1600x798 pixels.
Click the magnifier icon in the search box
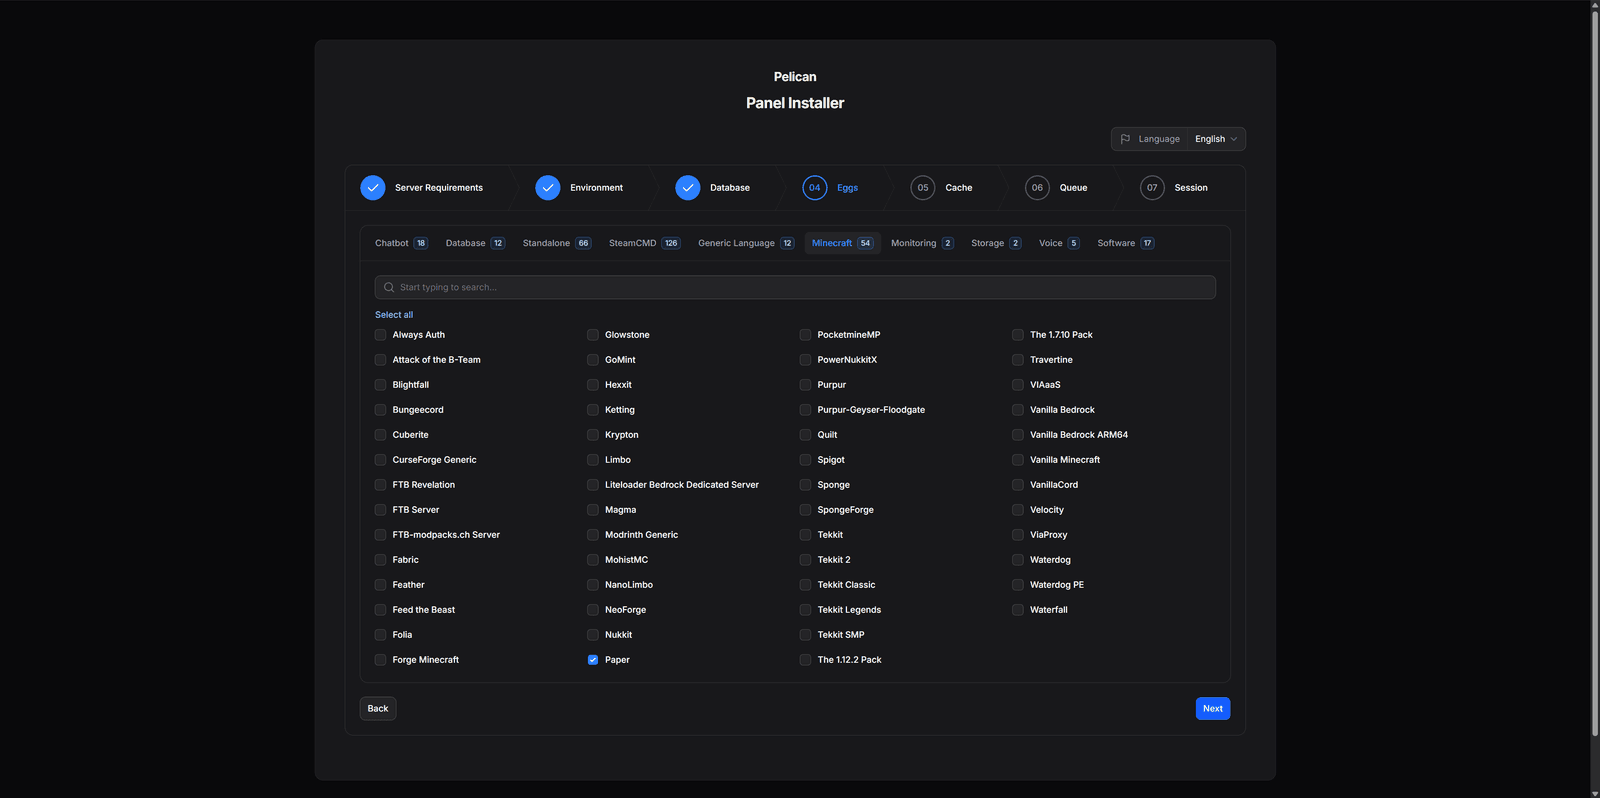(389, 288)
